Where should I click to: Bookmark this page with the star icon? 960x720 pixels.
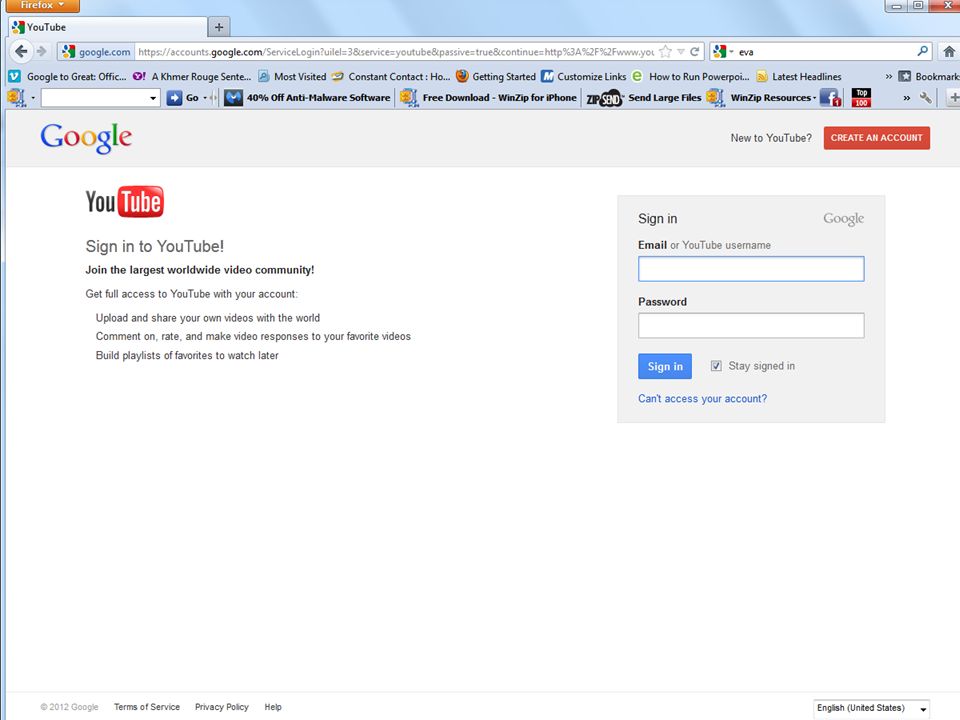point(666,52)
